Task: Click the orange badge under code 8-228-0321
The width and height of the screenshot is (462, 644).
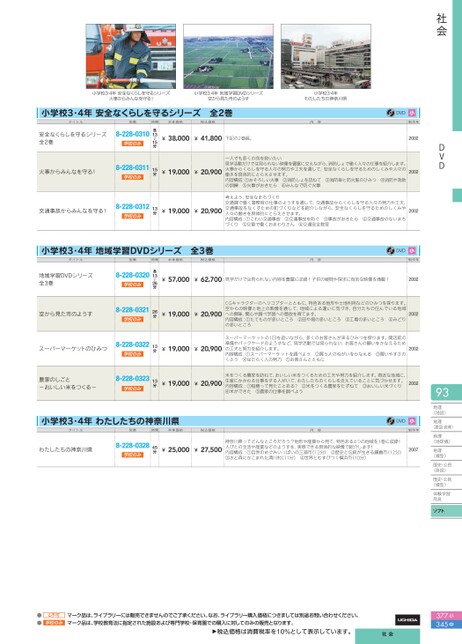Action: 132,319
